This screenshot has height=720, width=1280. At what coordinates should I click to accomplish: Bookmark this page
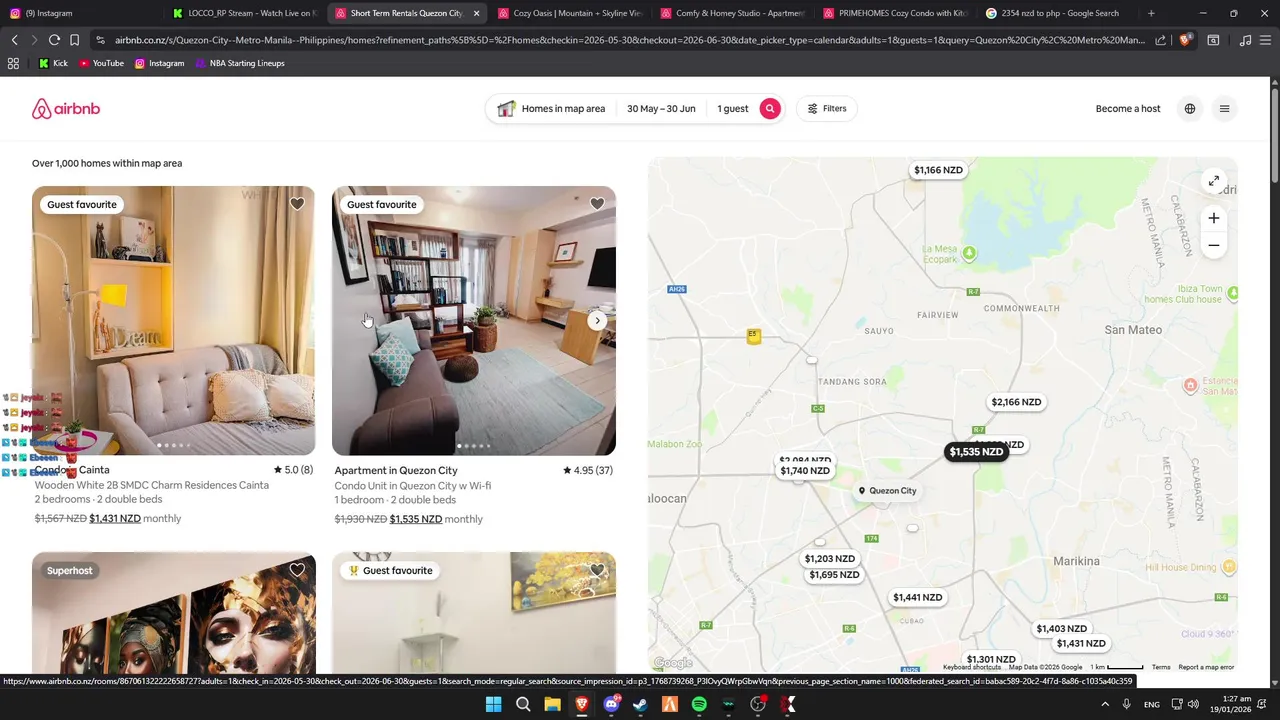(x=74, y=40)
